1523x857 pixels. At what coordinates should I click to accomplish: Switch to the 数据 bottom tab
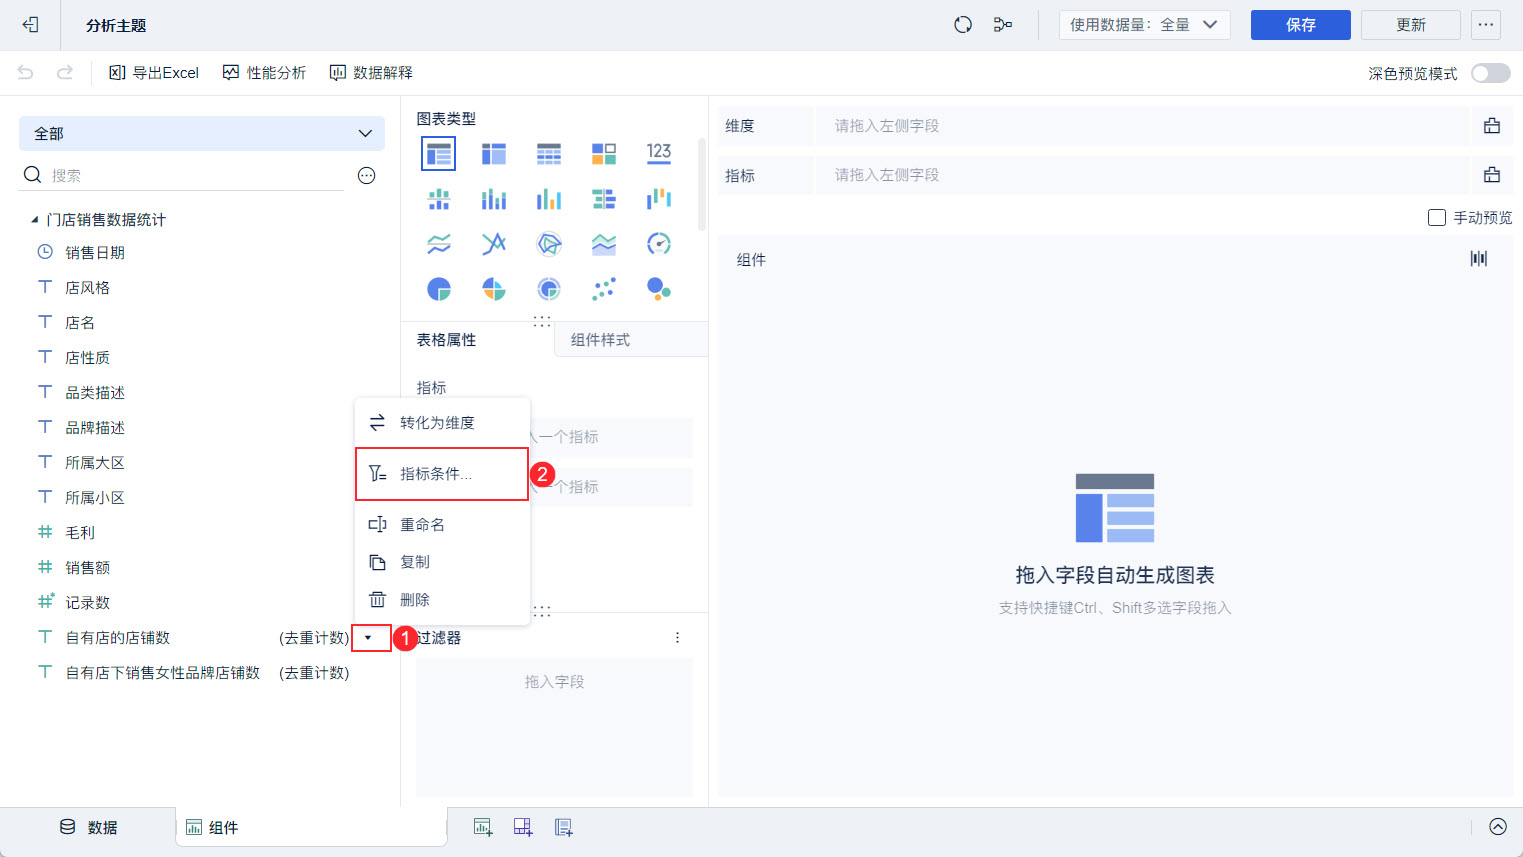point(89,827)
